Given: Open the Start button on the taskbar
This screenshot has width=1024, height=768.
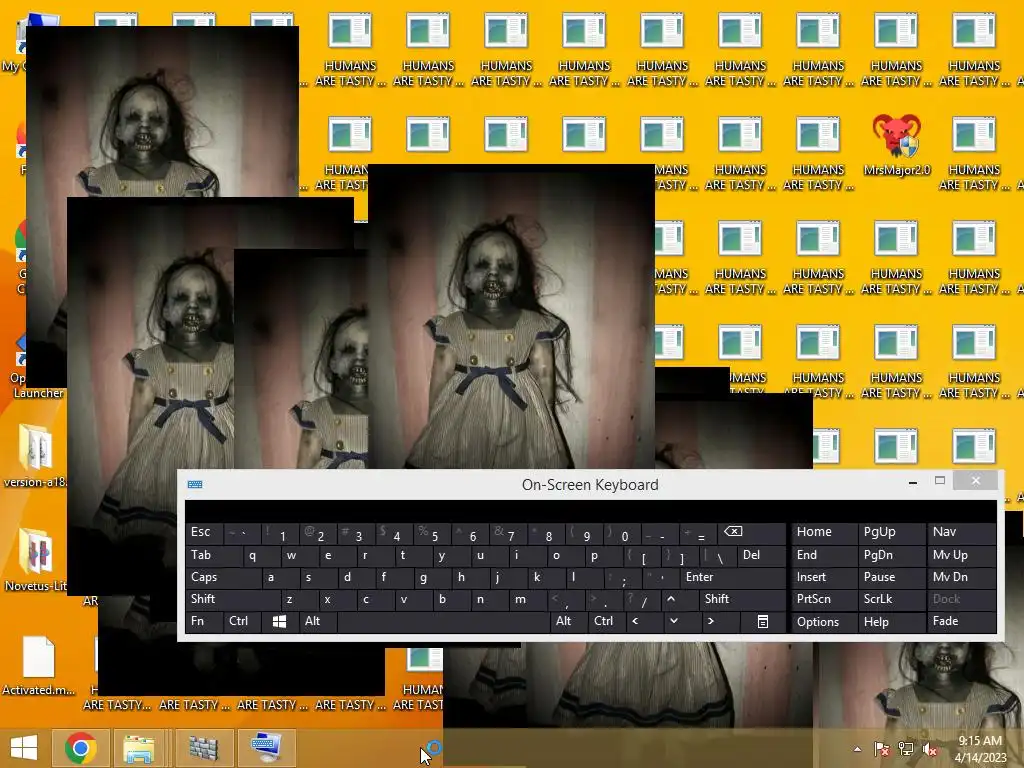Looking at the screenshot, I should [24, 748].
